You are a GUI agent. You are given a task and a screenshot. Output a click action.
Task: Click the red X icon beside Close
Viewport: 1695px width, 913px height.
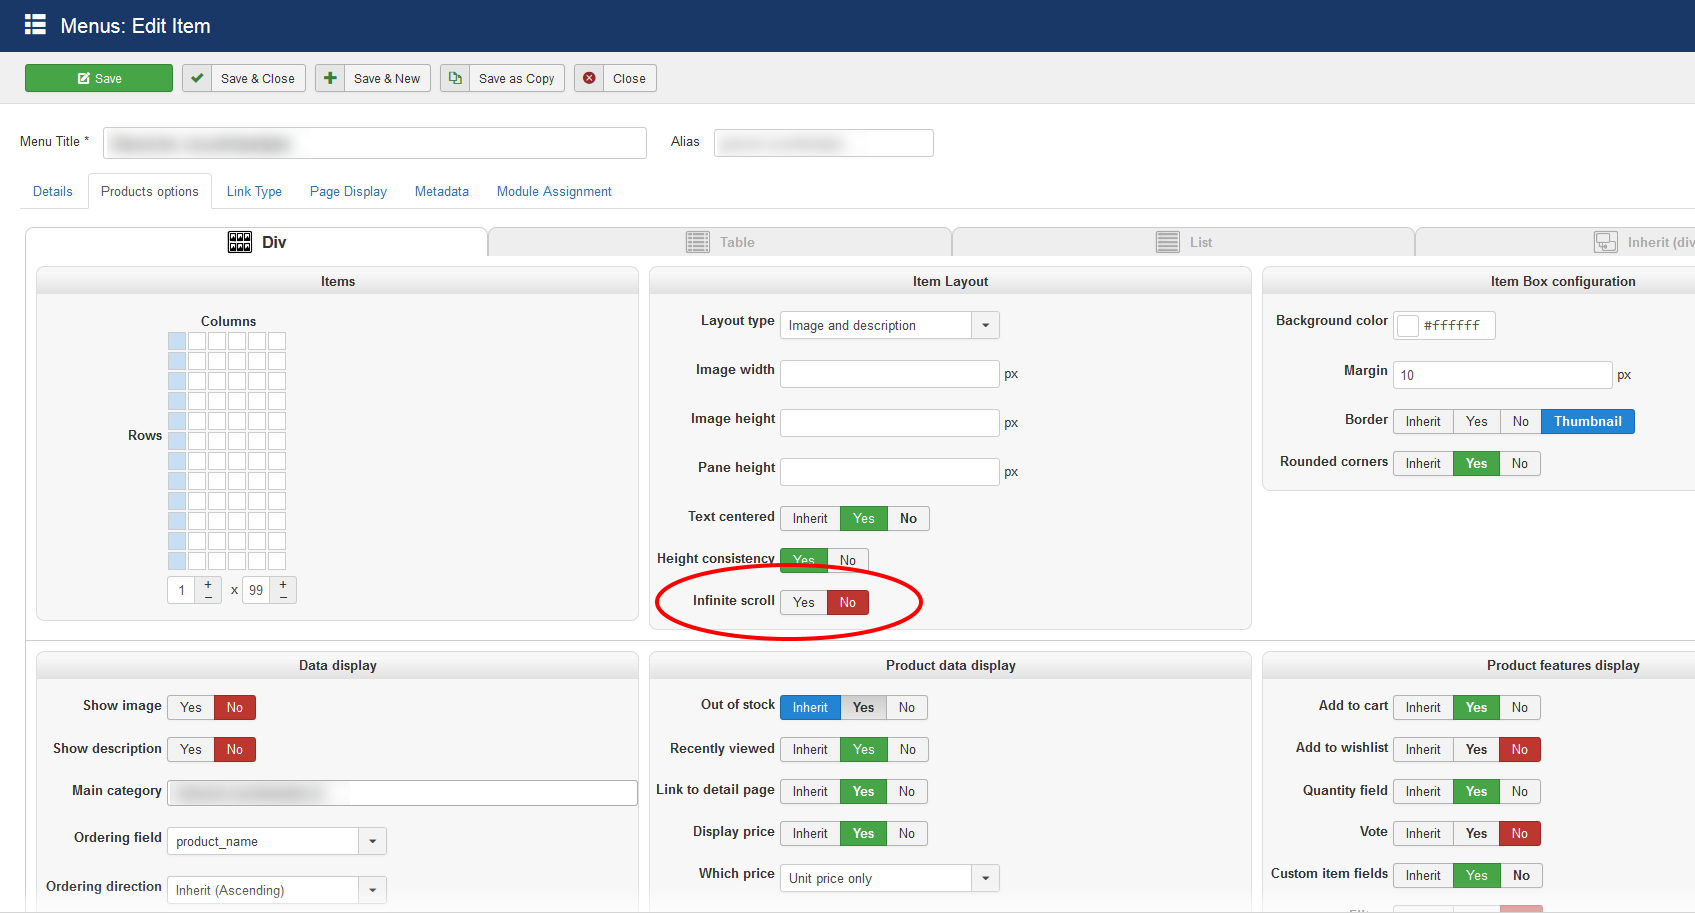(x=589, y=78)
